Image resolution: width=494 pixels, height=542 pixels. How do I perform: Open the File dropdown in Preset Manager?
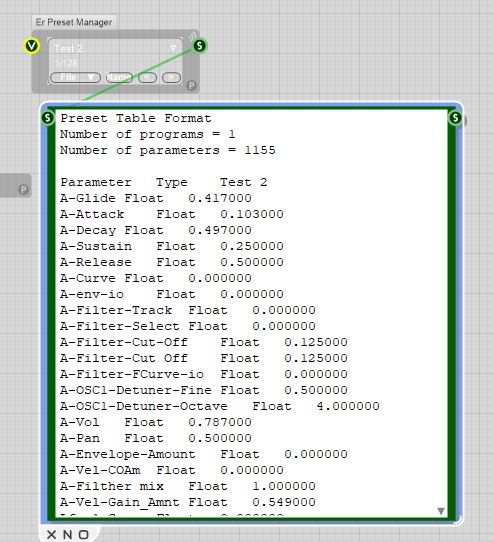tap(75, 77)
